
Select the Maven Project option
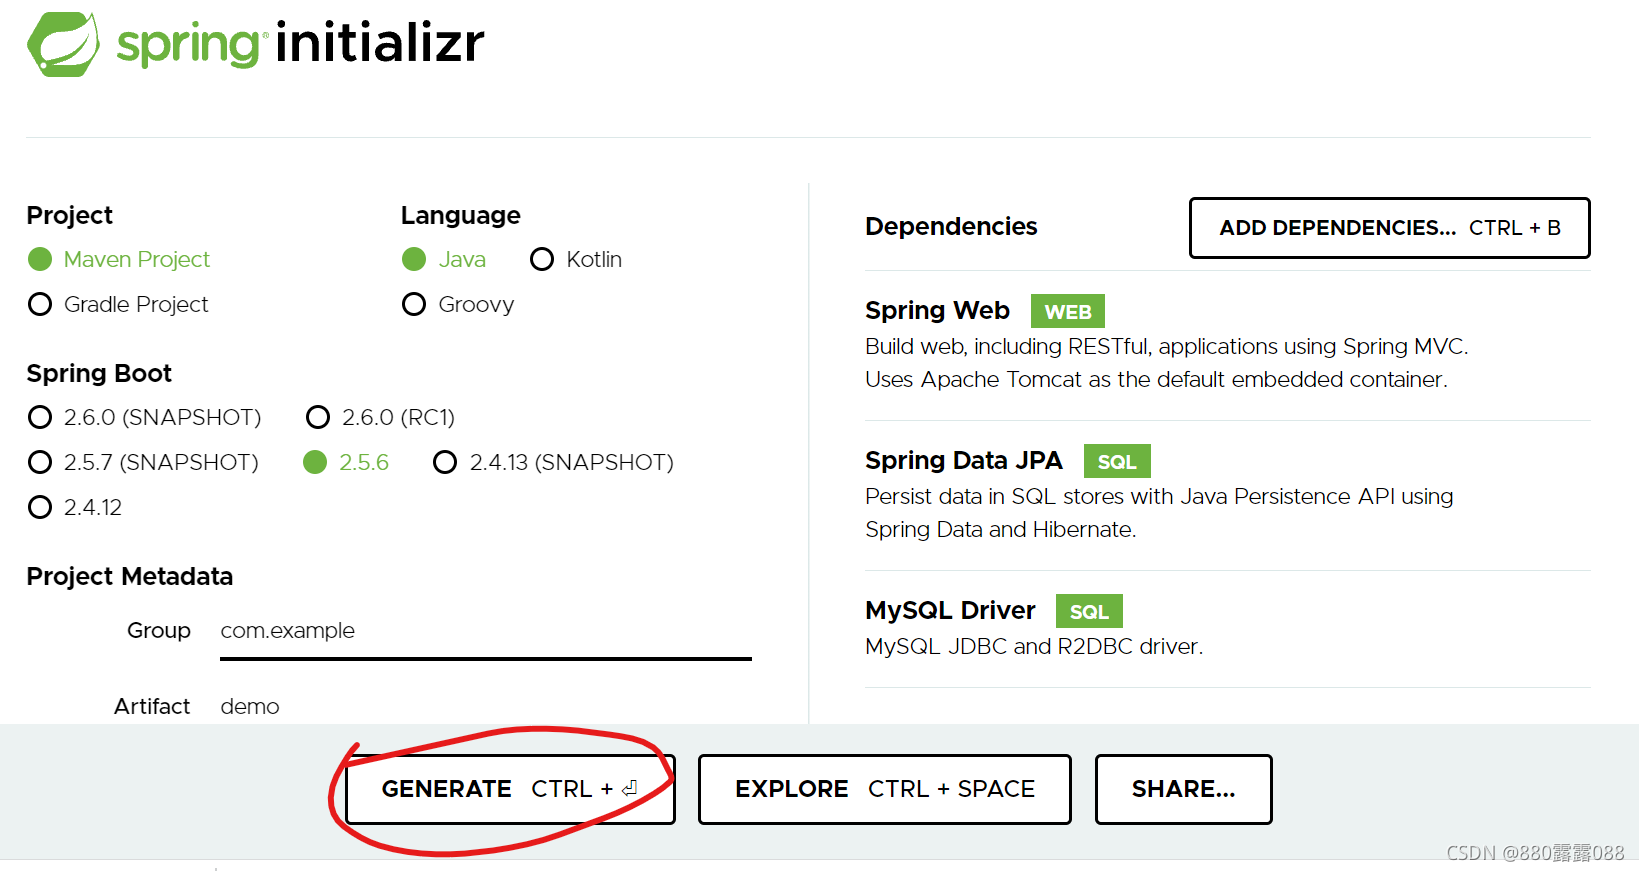coord(40,259)
